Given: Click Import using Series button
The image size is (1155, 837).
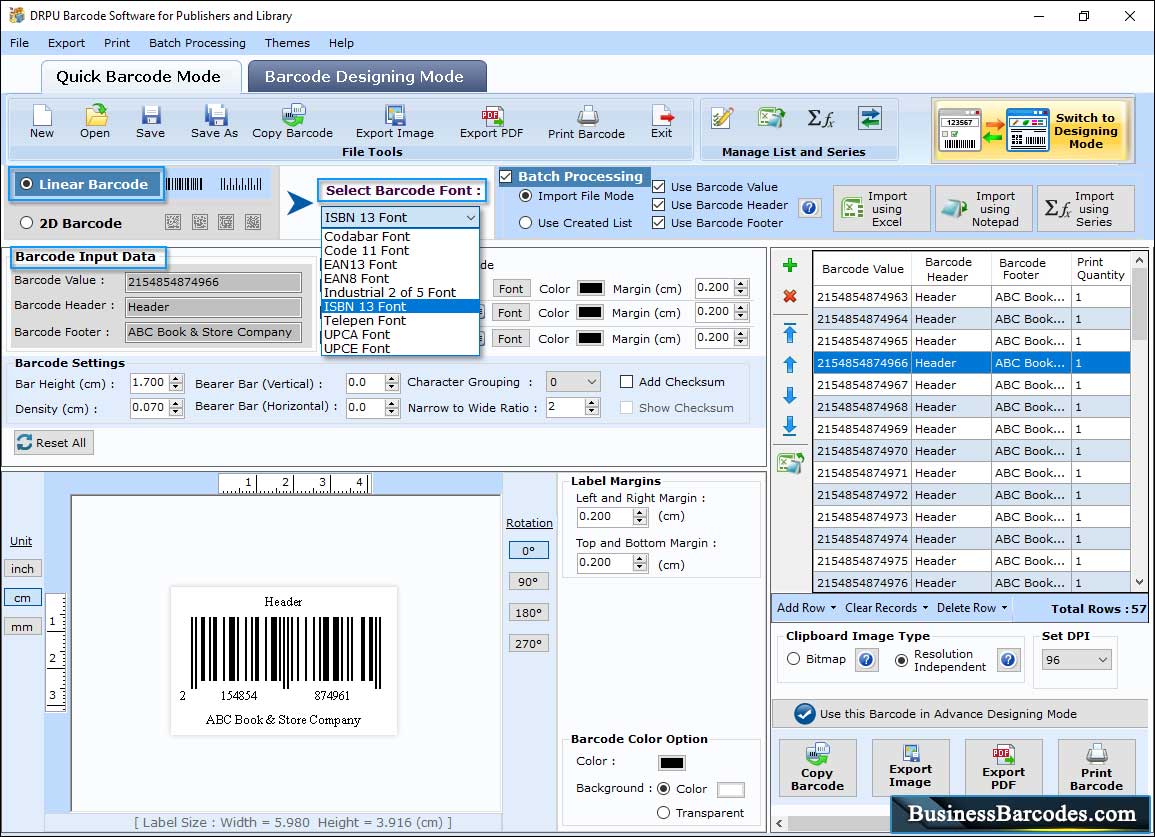Looking at the screenshot, I should 1086,209.
